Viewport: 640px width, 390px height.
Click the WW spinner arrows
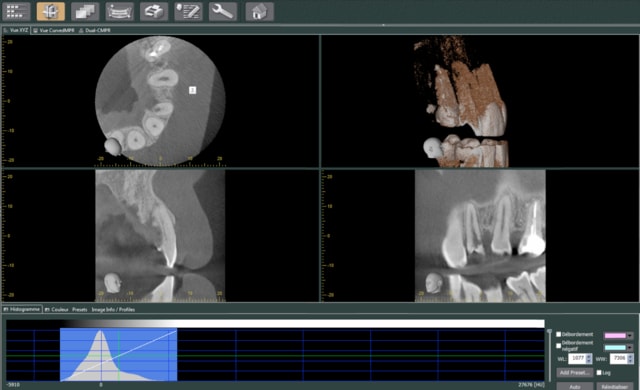[630, 359]
